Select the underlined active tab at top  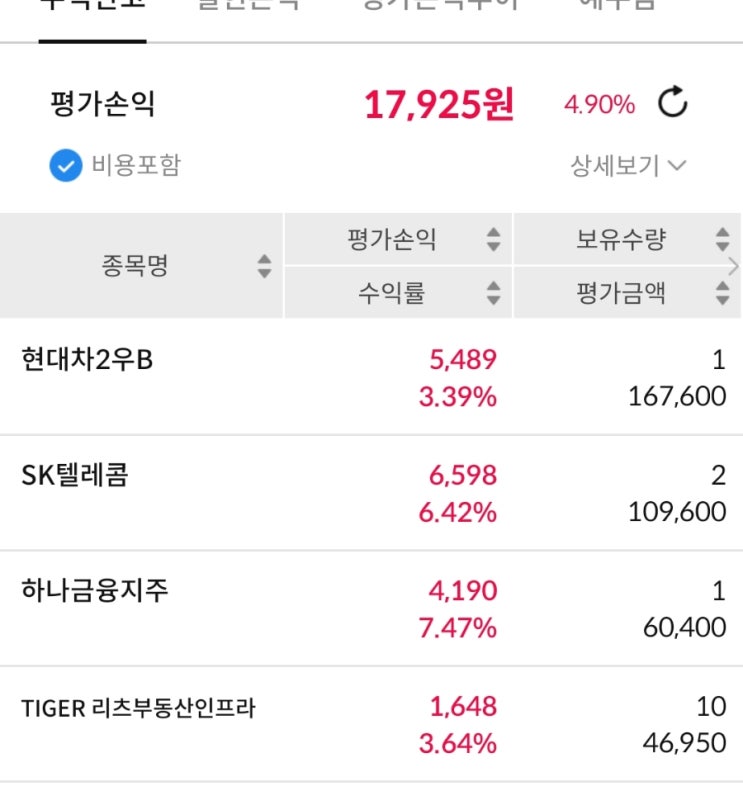[x=92, y=8]
